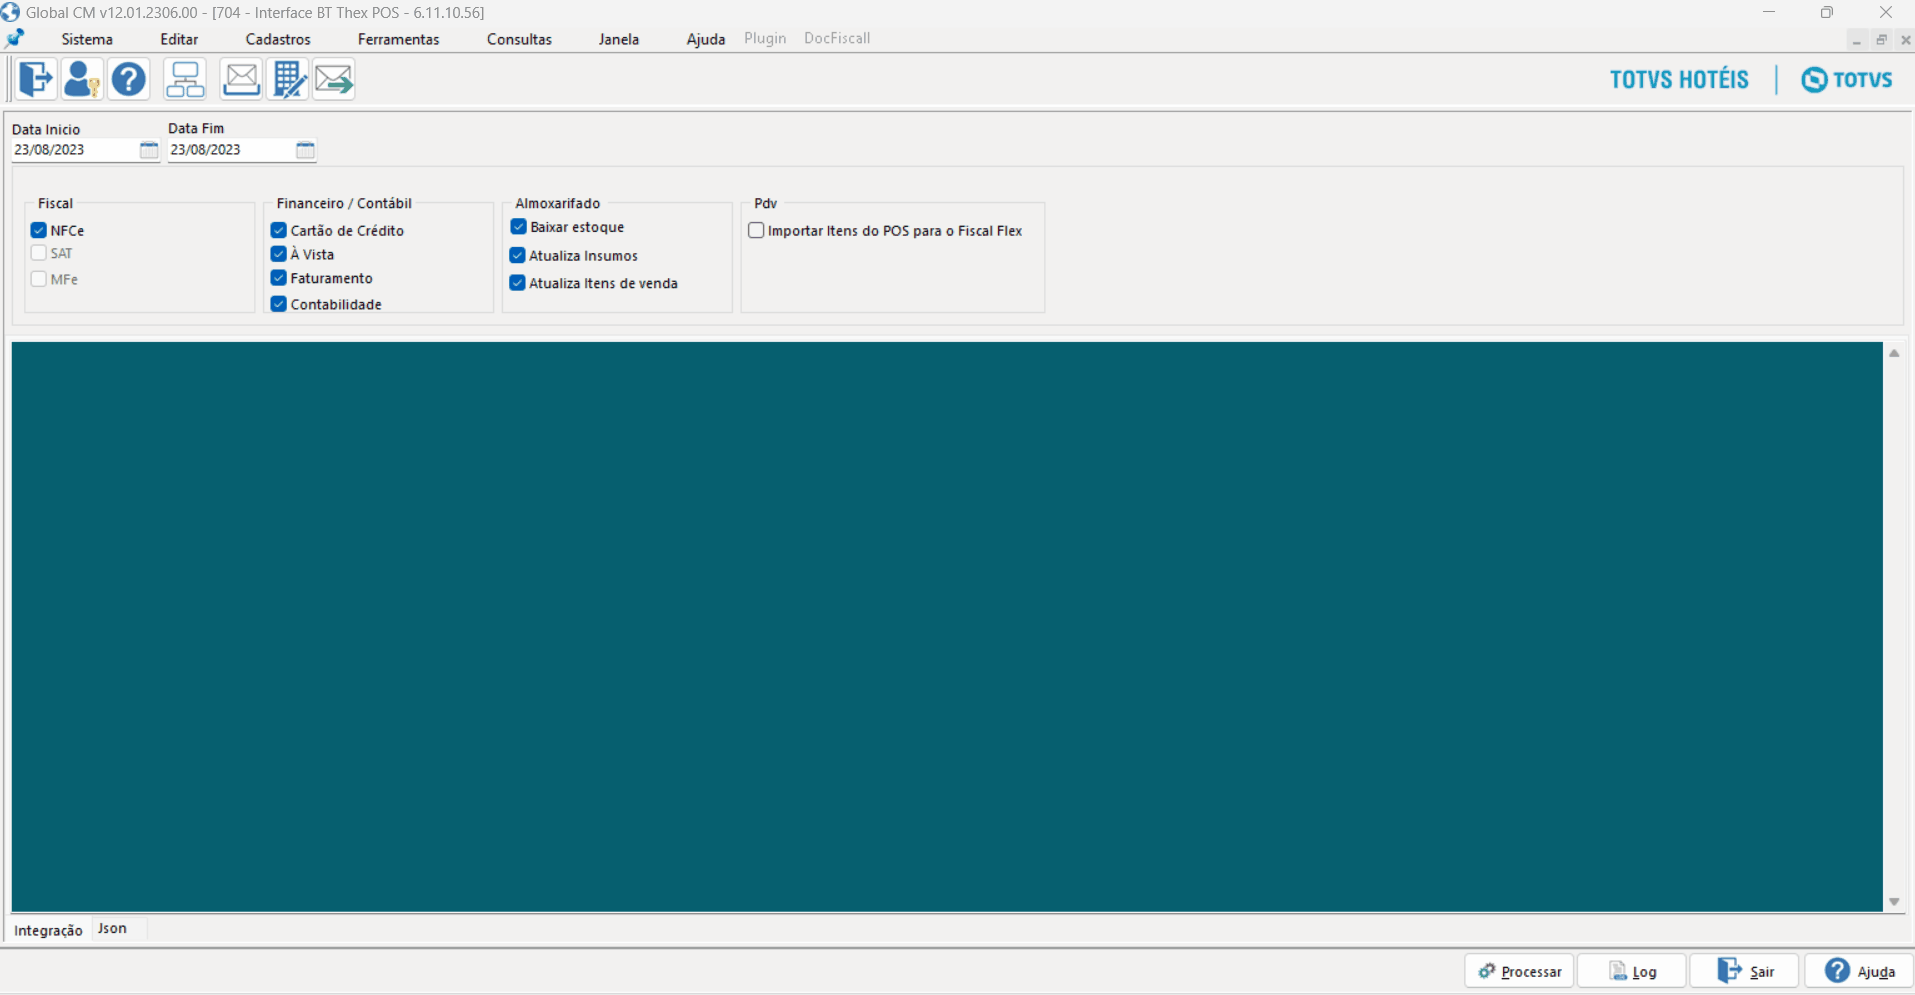Screen dimensions: 1915x995
Task: Click the pin icon left of Sistema menu
Action: (15, 39)
